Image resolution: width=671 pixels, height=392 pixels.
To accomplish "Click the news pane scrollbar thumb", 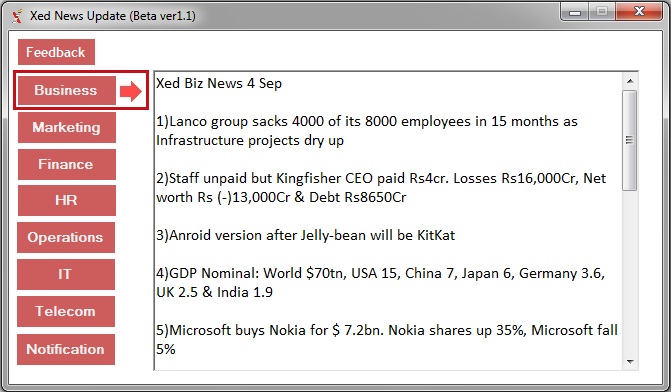I will coord(629,140).
